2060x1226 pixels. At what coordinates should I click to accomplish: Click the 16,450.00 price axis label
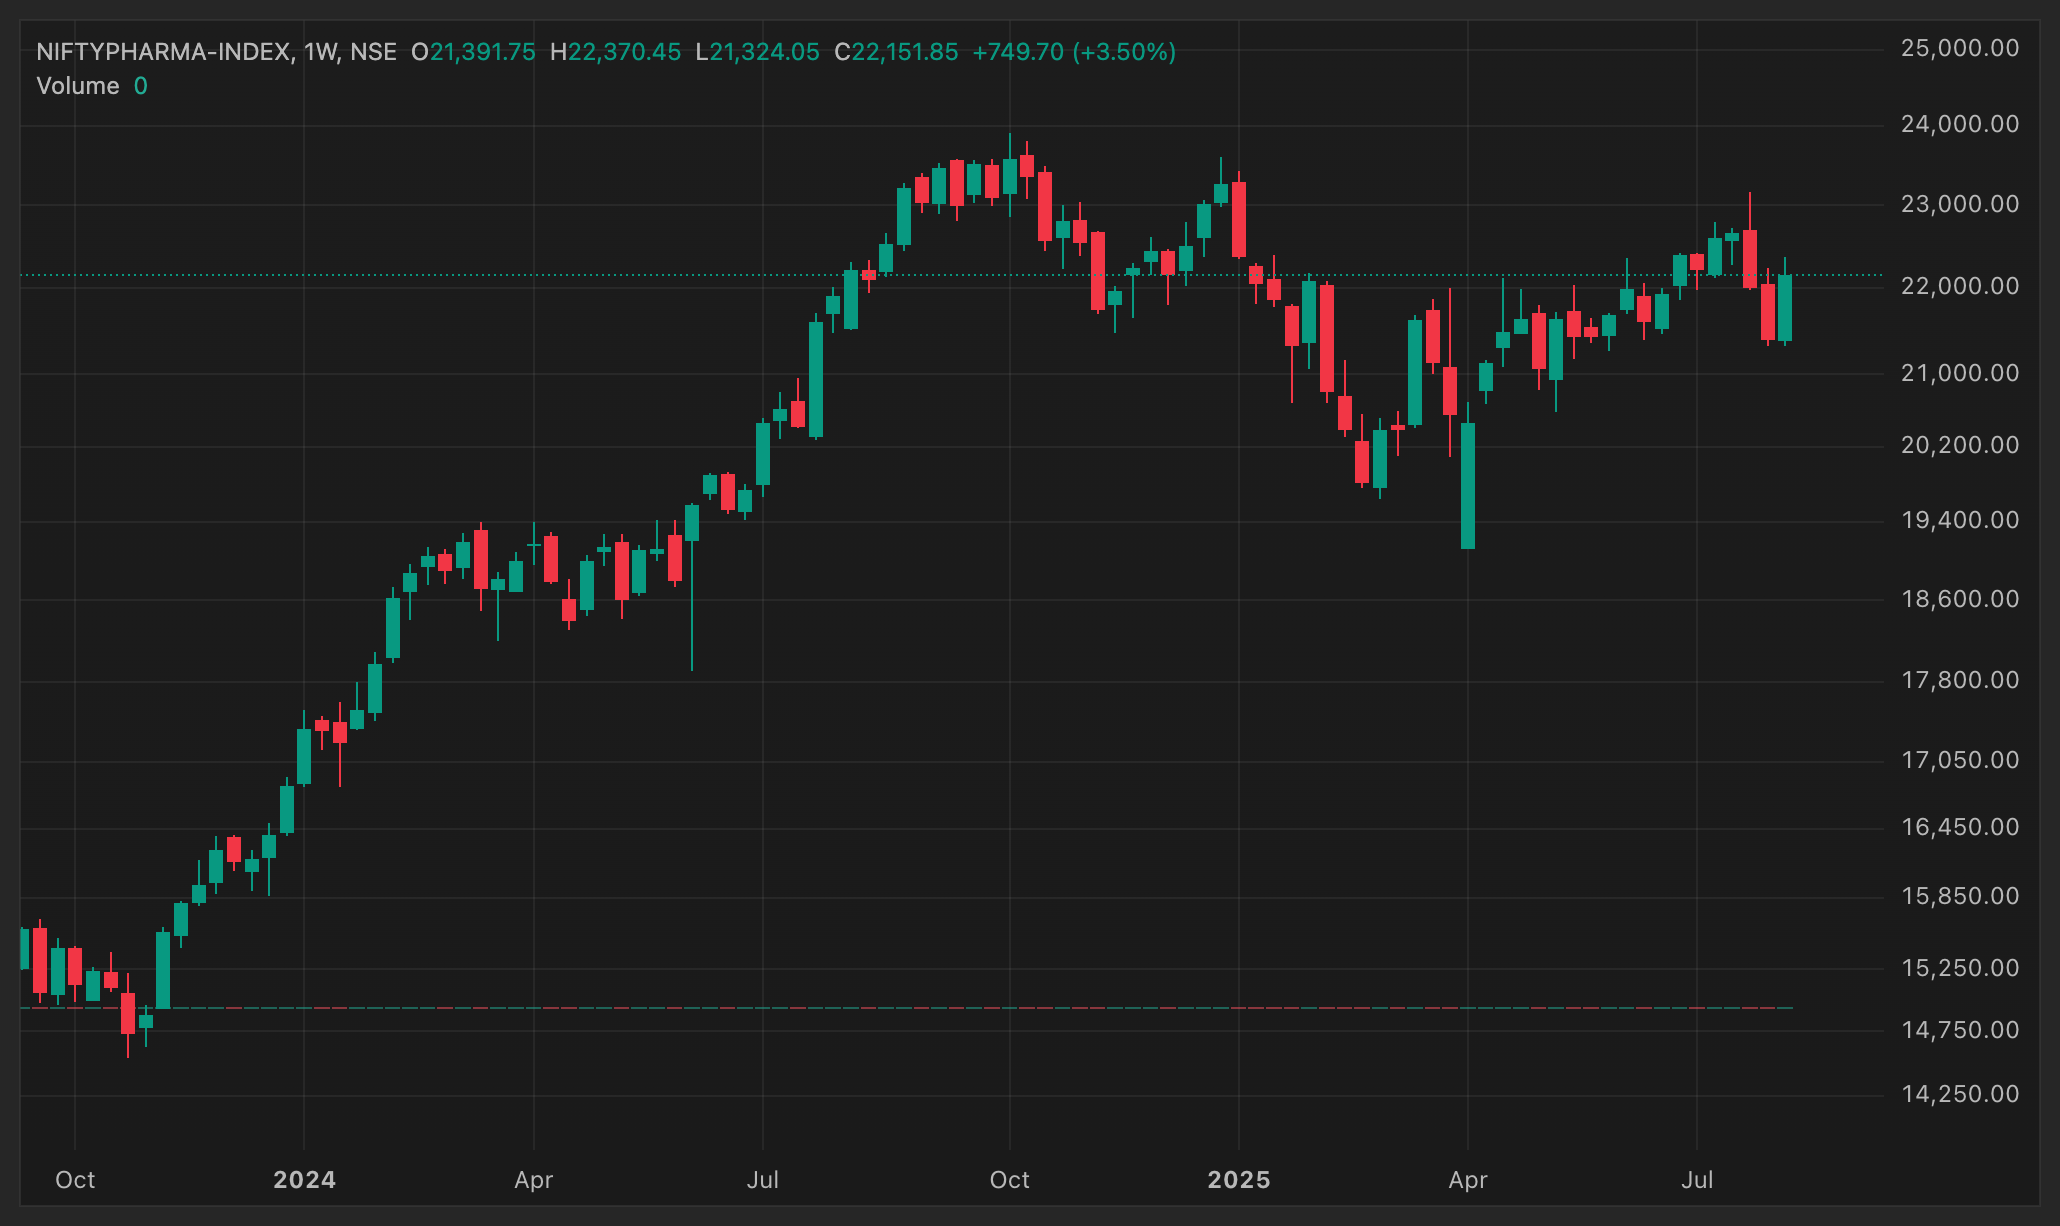pos(1960,827)
